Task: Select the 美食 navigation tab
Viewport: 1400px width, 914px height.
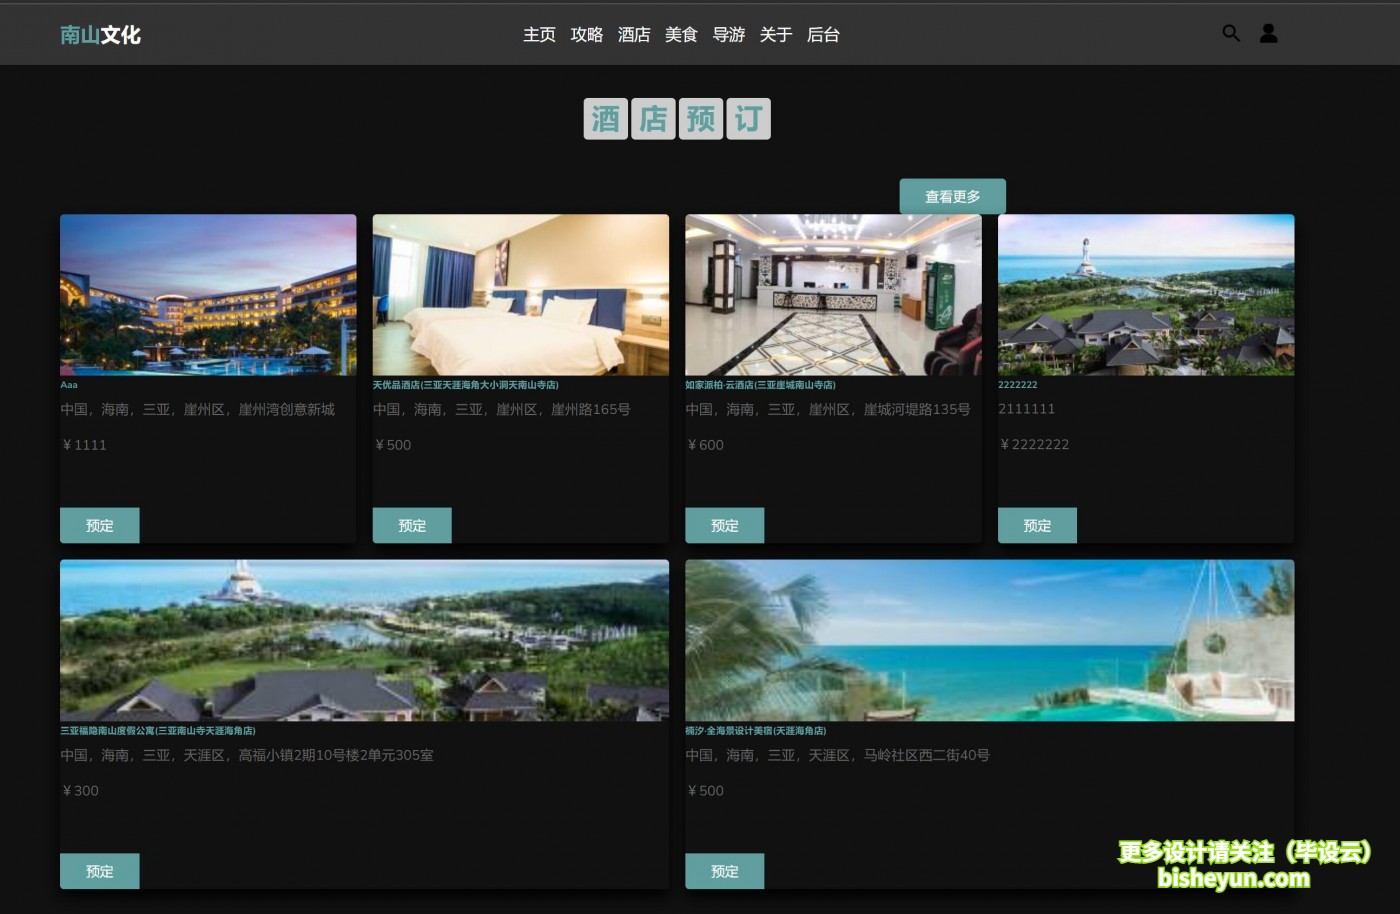Action: (x=681, y=34)
